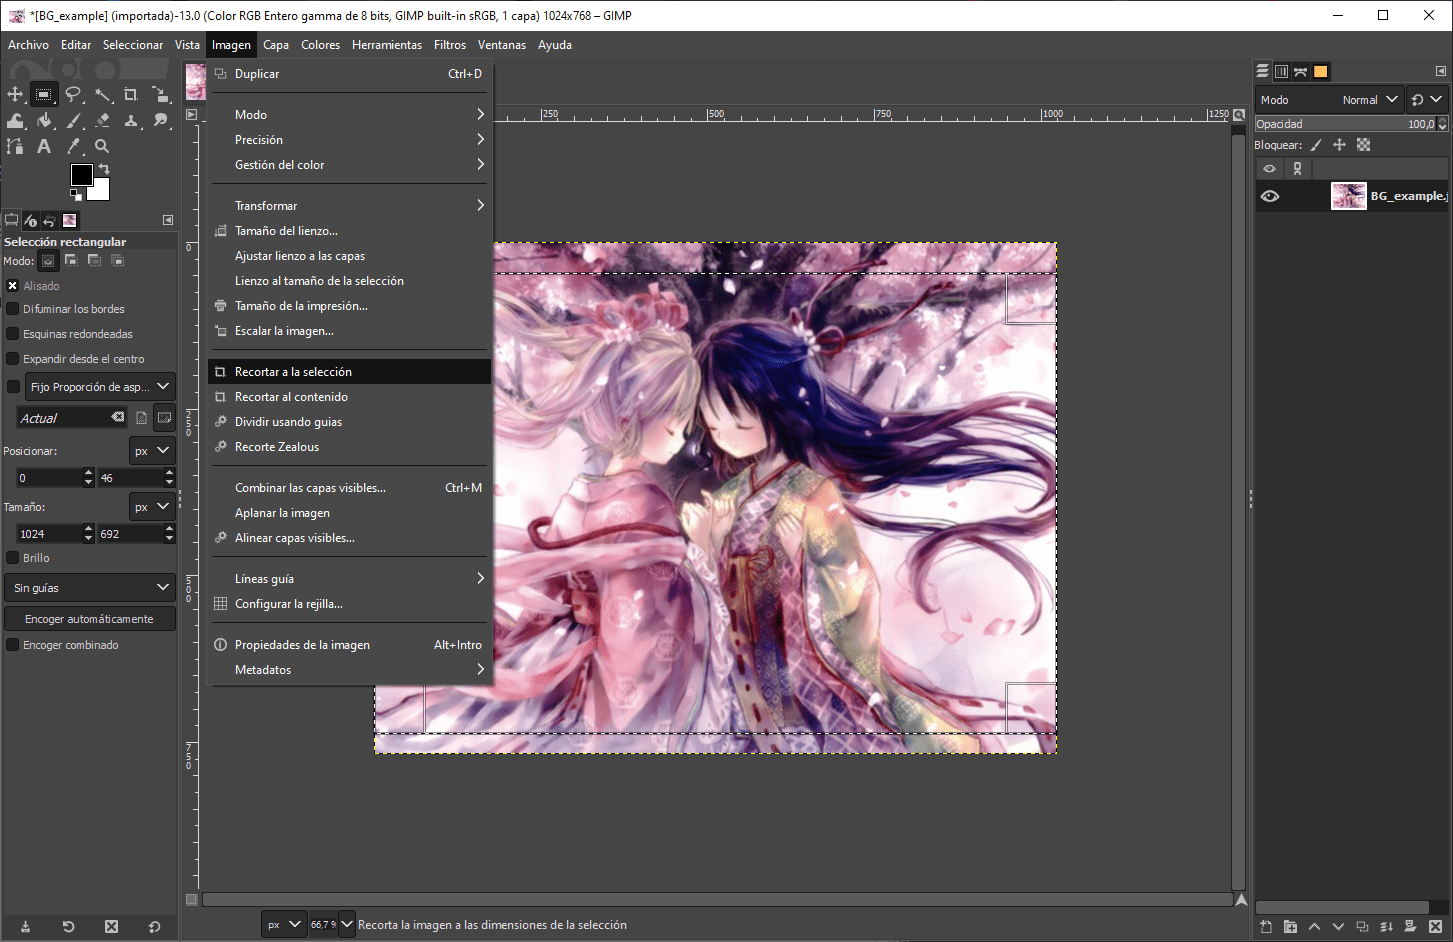Hide the BG_example layer with eye icon
The height and width of the screenshot is (942, 1453).
(x=1270, y=196)
